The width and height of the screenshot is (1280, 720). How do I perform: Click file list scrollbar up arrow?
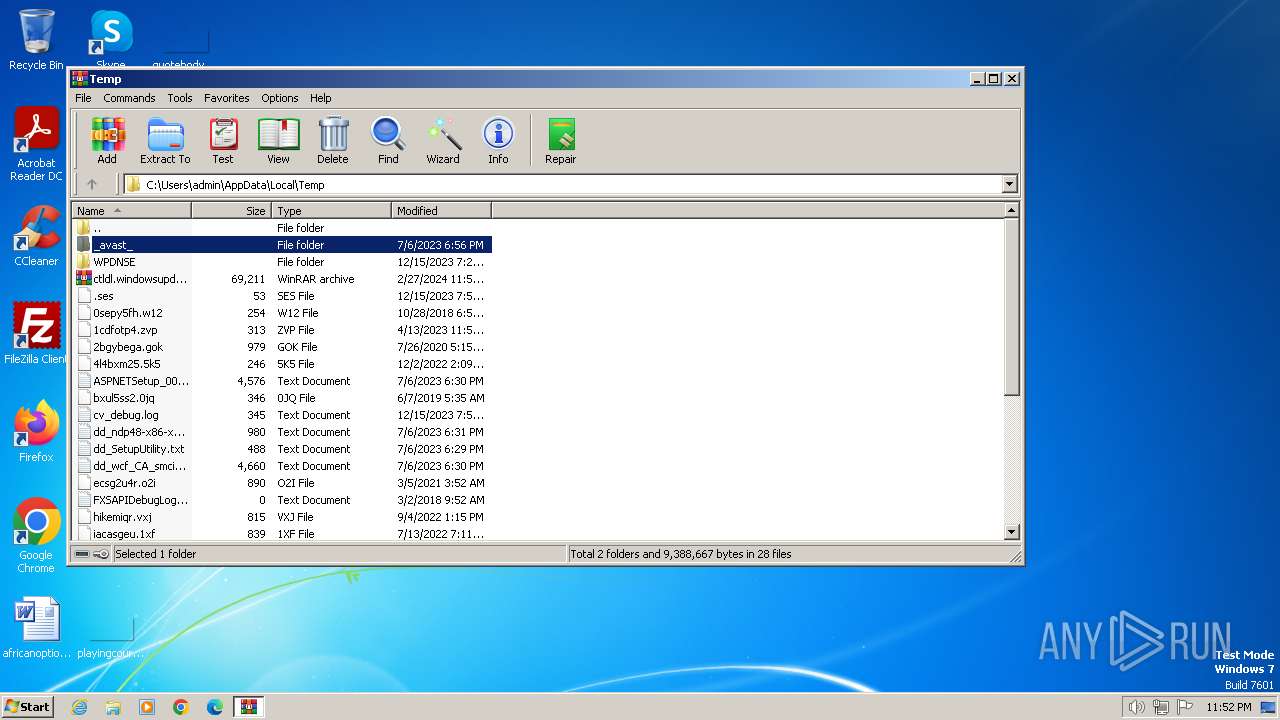tap(1011, 210)
